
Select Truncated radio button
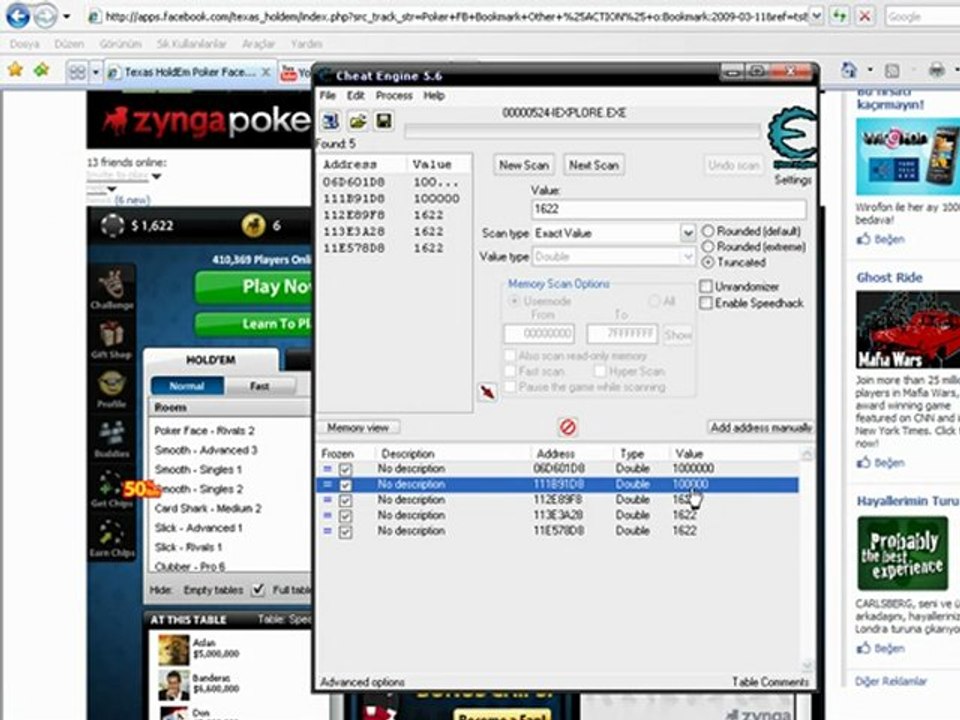[x=708, y=262]
